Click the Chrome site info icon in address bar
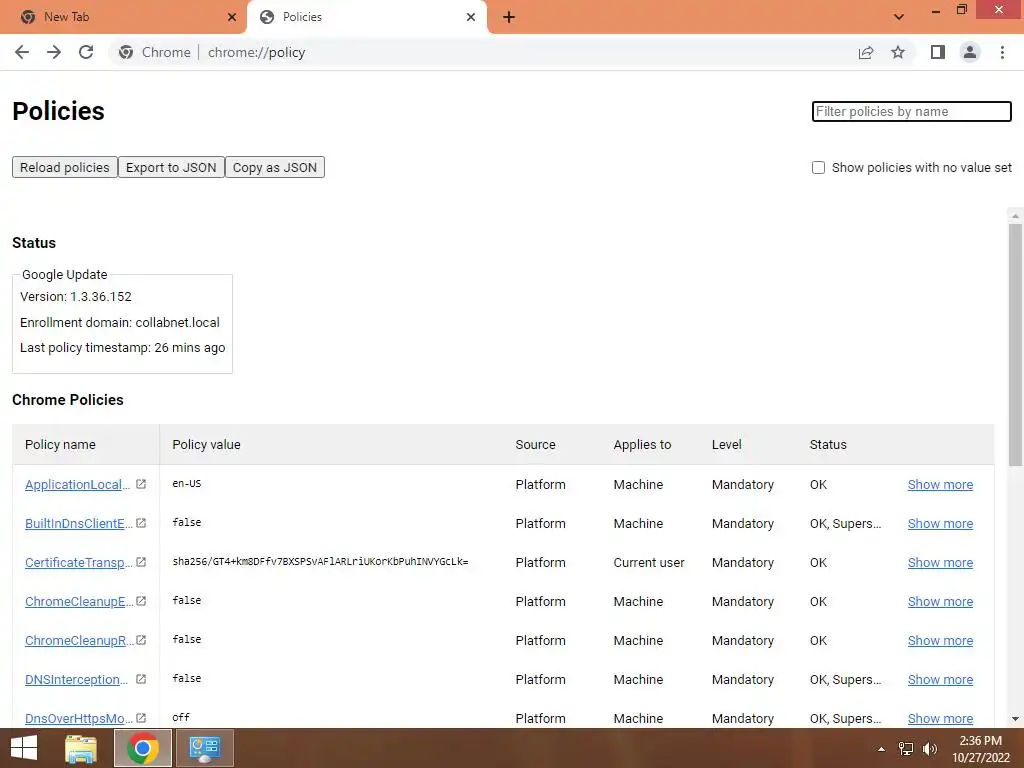 point(126,52)
